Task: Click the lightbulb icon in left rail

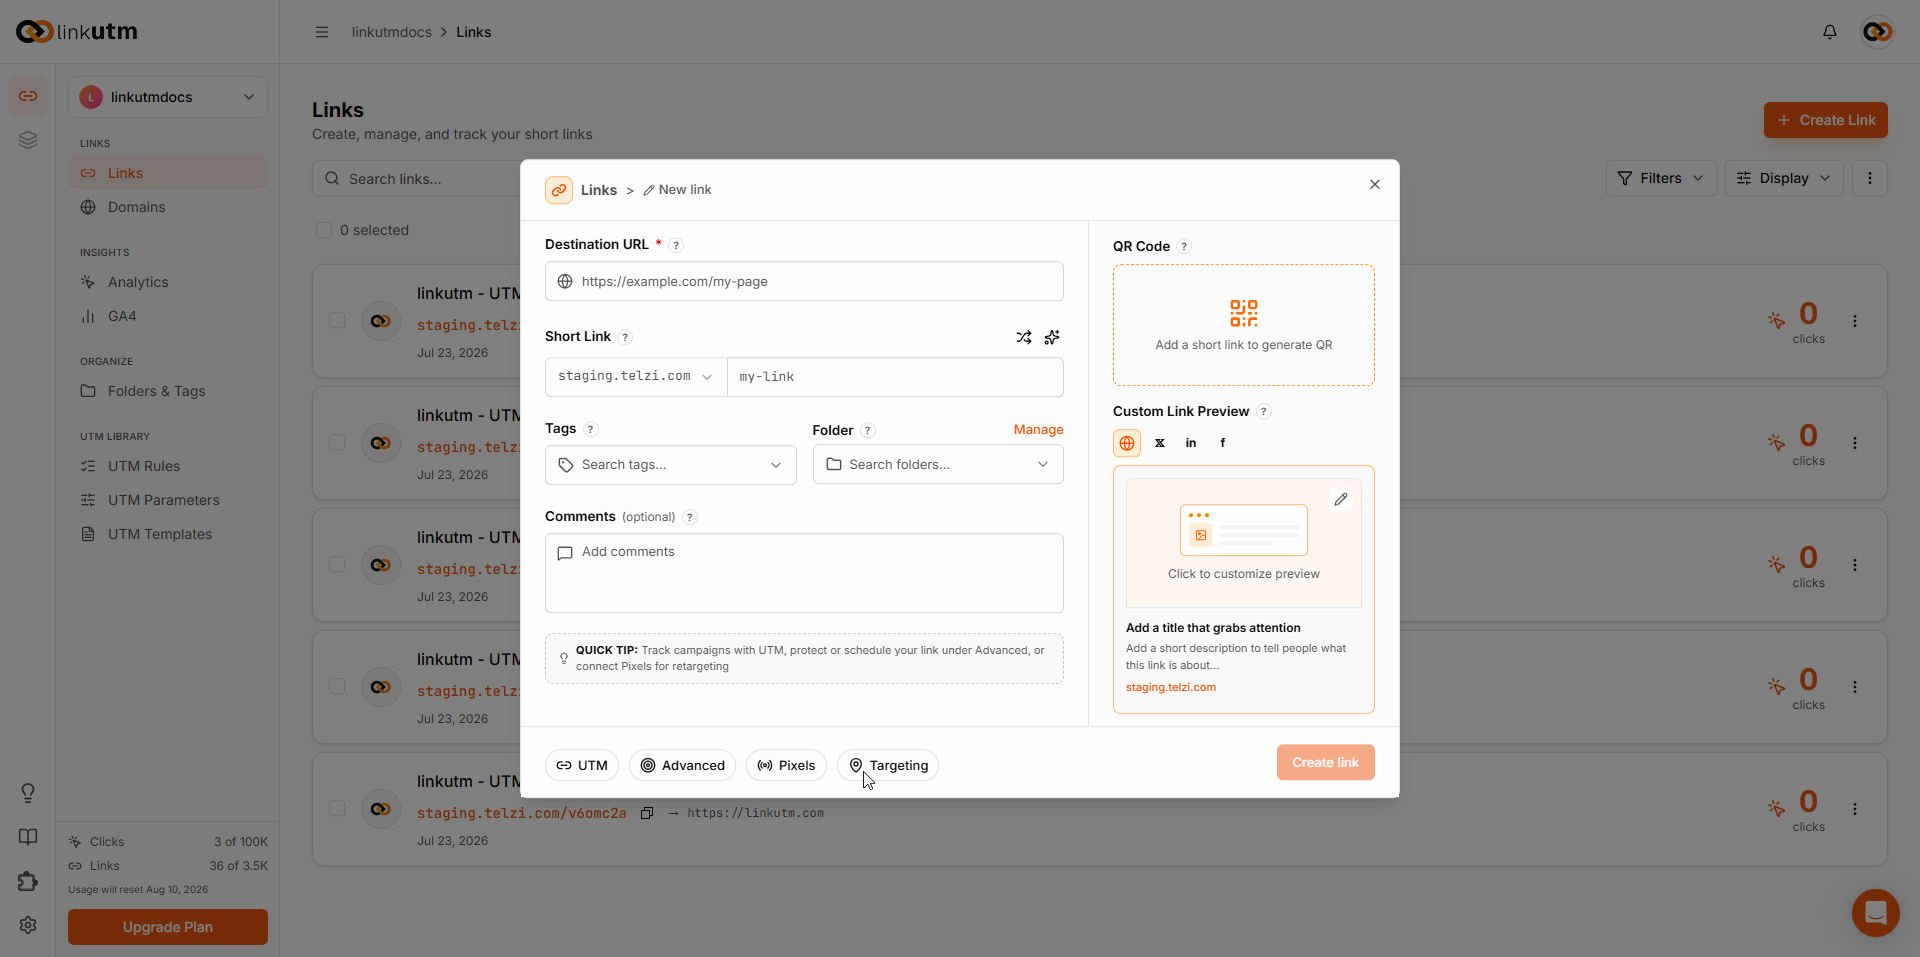Action: [x=28, y=793]
